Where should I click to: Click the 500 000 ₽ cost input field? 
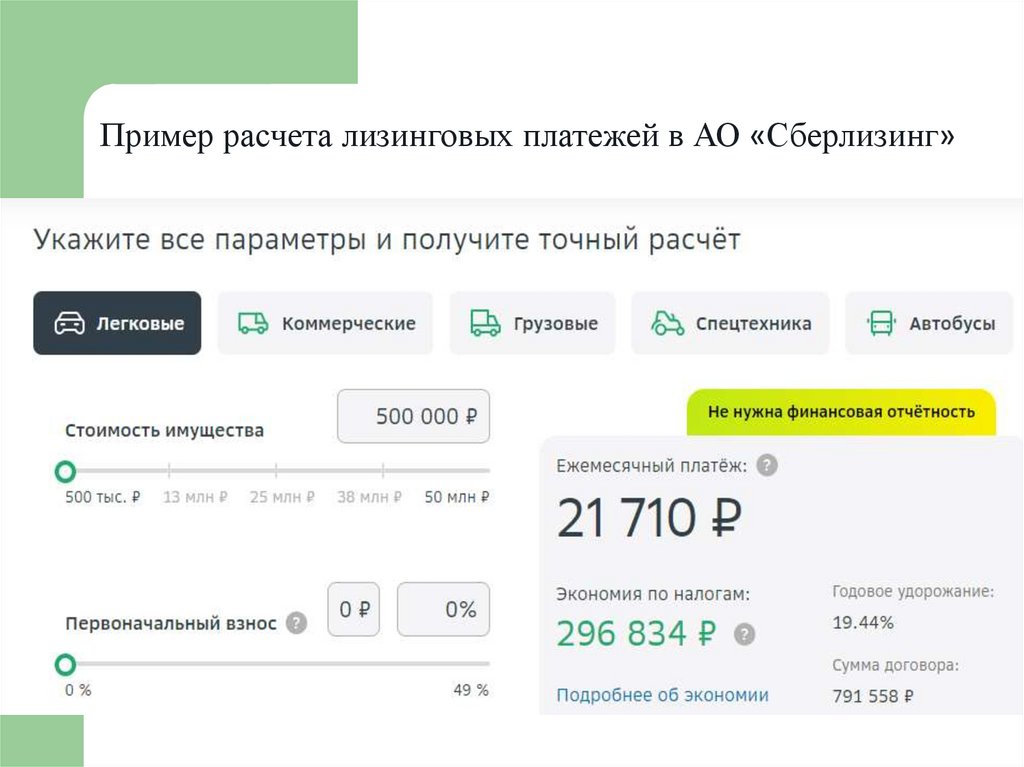coord(414,416)
